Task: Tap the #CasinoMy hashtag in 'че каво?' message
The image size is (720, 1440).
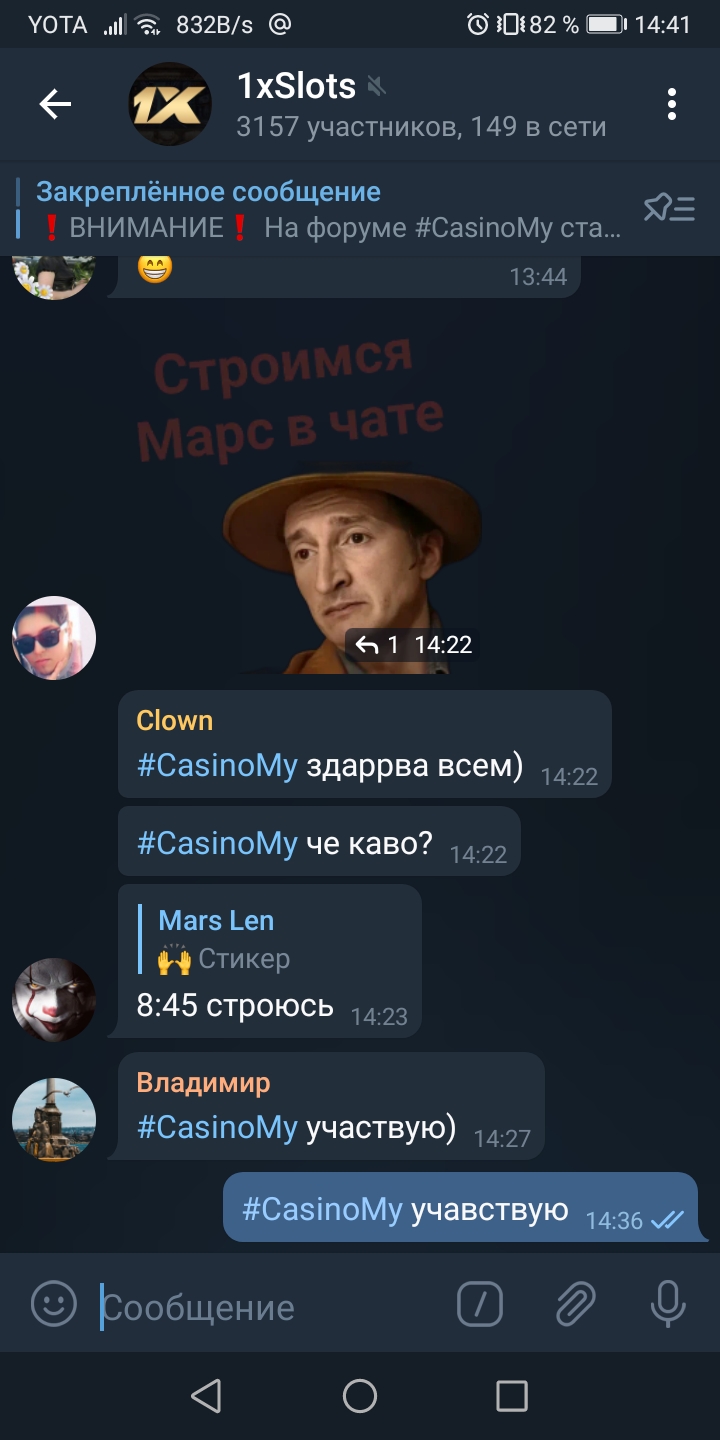Action: pyautogui.click(x=217, y=843)
